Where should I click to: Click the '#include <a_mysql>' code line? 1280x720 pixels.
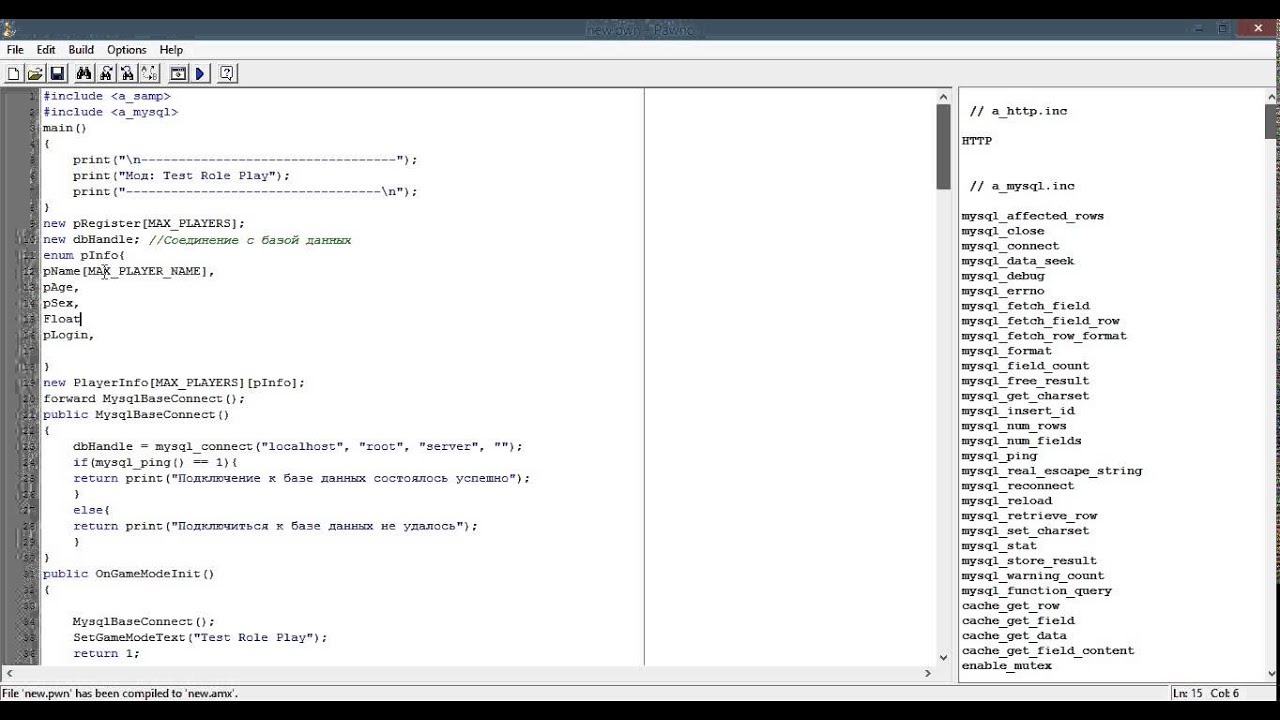(x=110, y=112)
